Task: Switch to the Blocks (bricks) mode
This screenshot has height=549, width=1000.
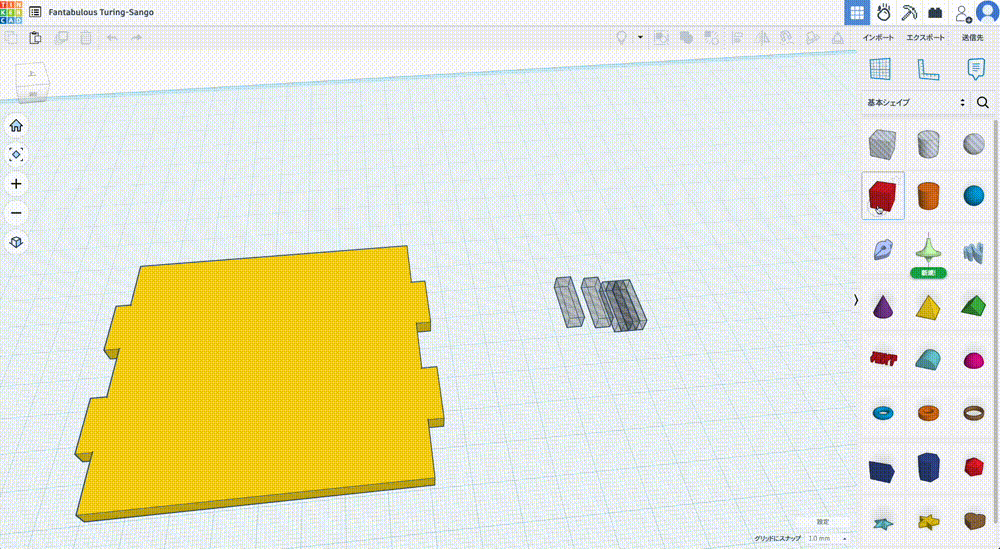Action: click(935, 13)
